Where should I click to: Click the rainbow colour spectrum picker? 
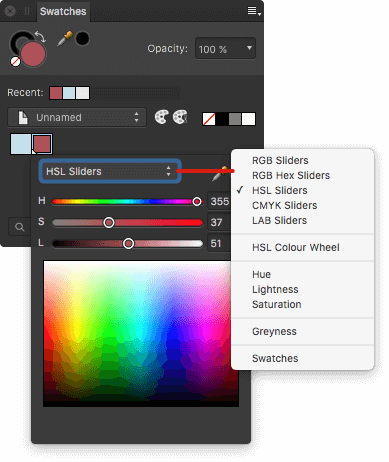tap(141, 333)
